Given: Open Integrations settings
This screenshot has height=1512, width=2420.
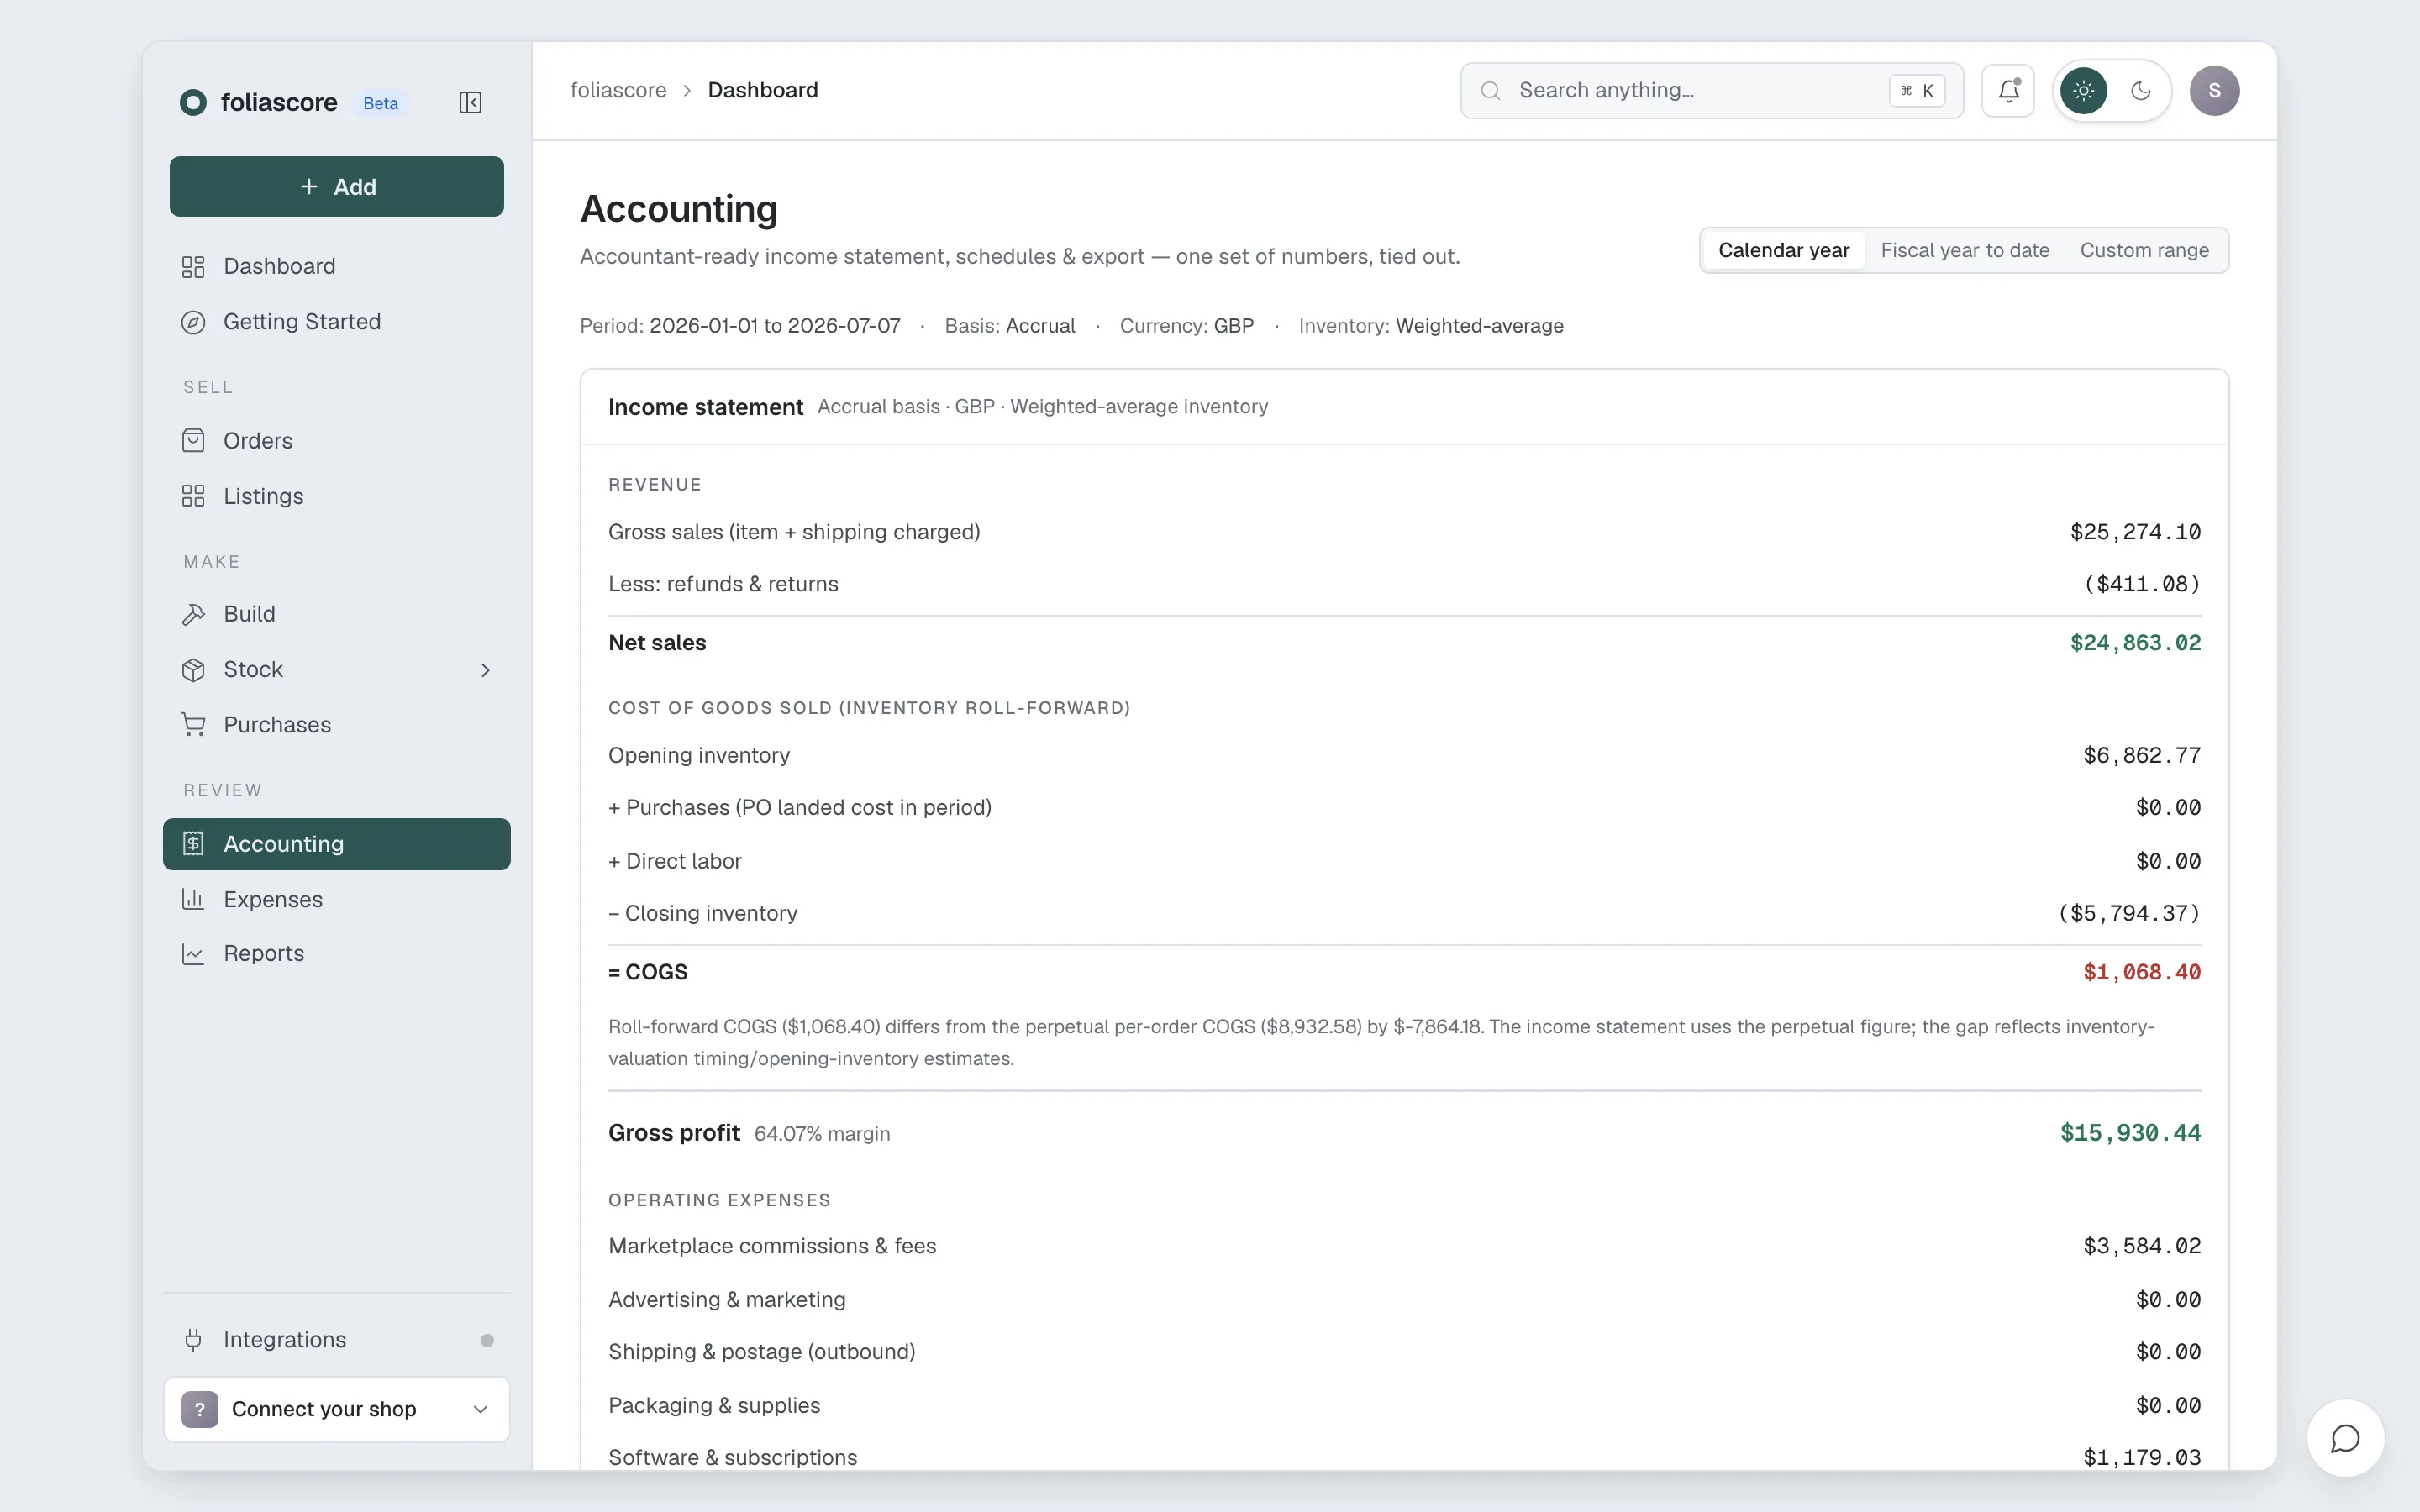Looking at the screenshot, I should coord(337,1340).
